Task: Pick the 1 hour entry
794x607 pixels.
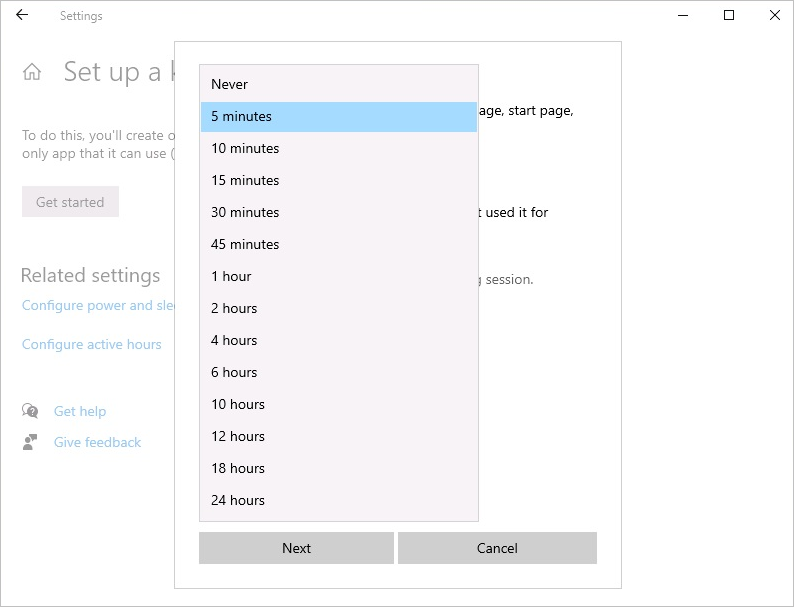Action: coord(339,276)
